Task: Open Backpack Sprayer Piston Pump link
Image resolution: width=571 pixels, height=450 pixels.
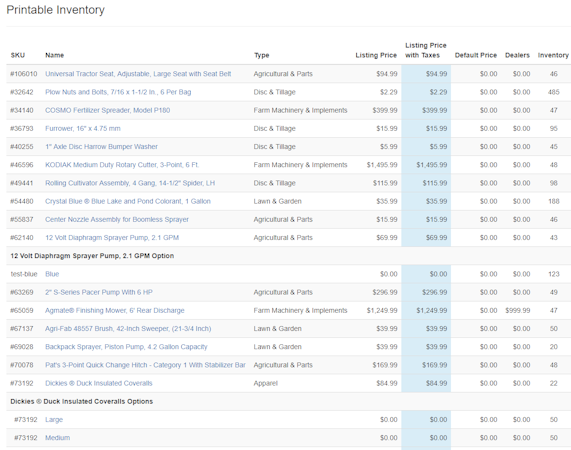Action: 126,347
